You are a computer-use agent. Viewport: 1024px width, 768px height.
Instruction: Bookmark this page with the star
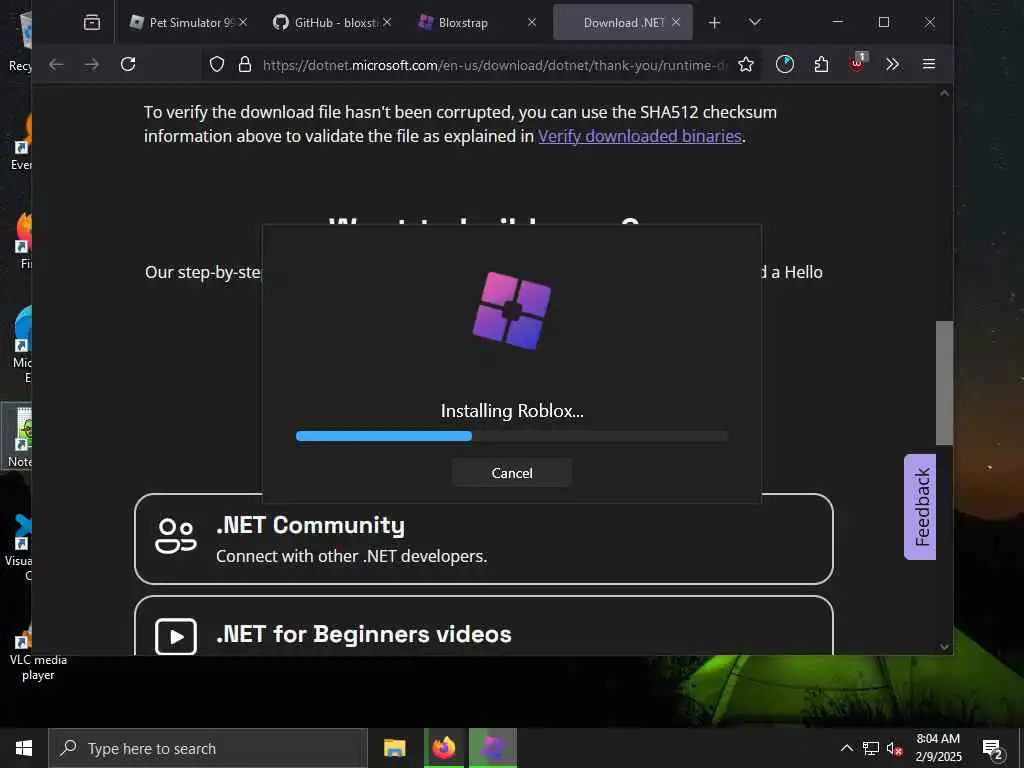pos(746,64)
